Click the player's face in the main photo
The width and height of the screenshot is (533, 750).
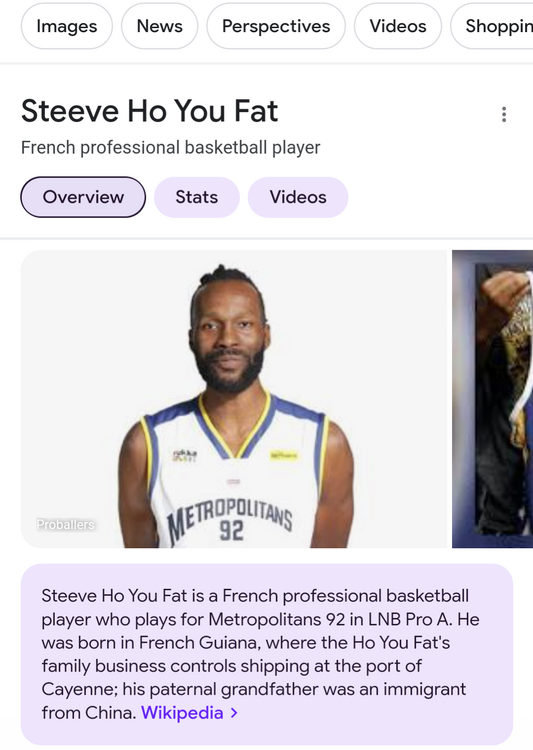pyautogui.click(x=229, y=337)
